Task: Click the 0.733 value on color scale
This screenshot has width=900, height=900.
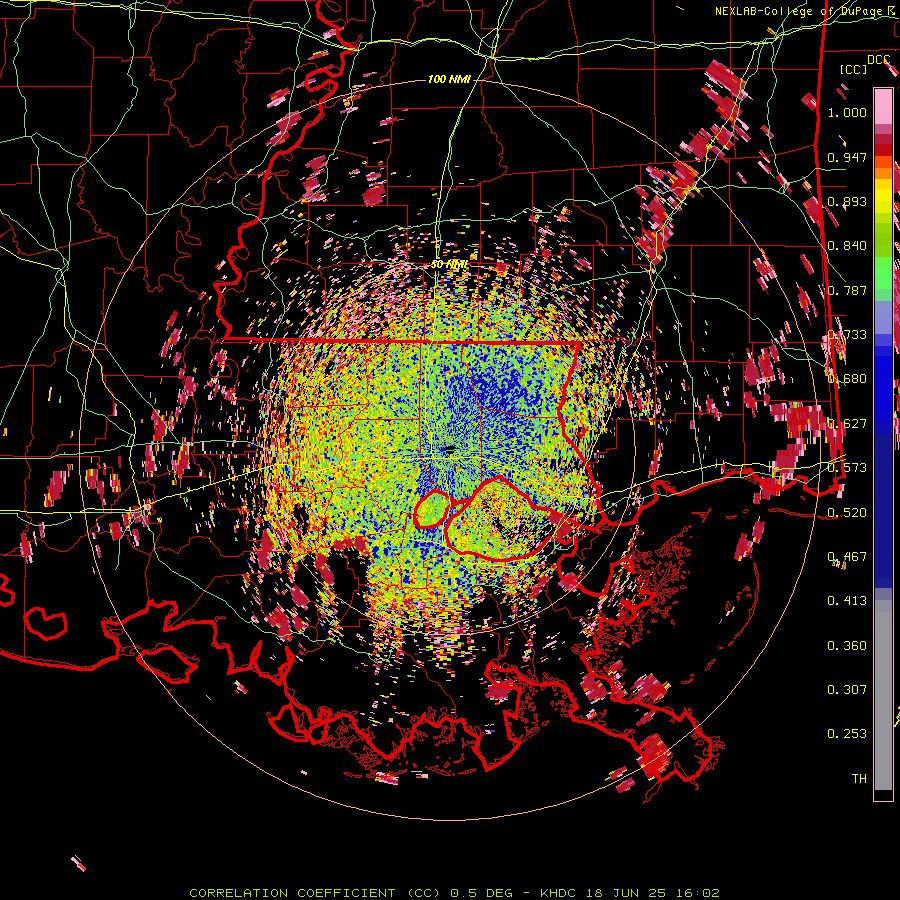Action: coord(847,335)
